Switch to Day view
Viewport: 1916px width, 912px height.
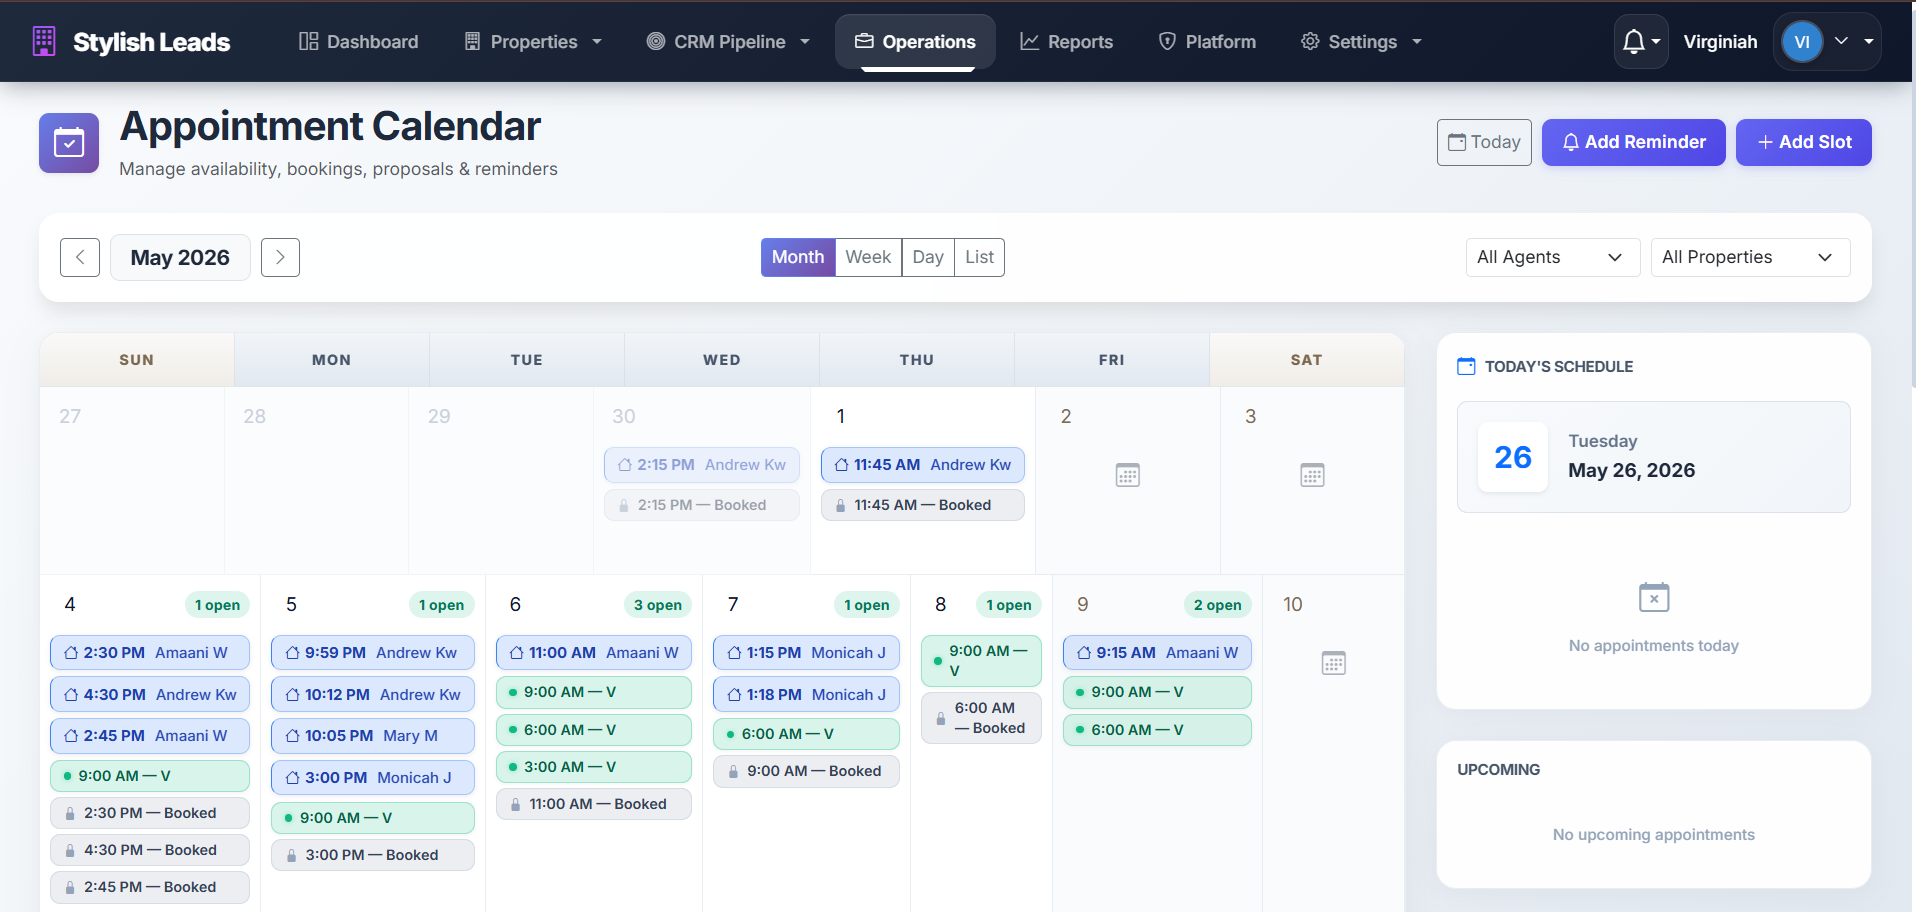[928, 257]
